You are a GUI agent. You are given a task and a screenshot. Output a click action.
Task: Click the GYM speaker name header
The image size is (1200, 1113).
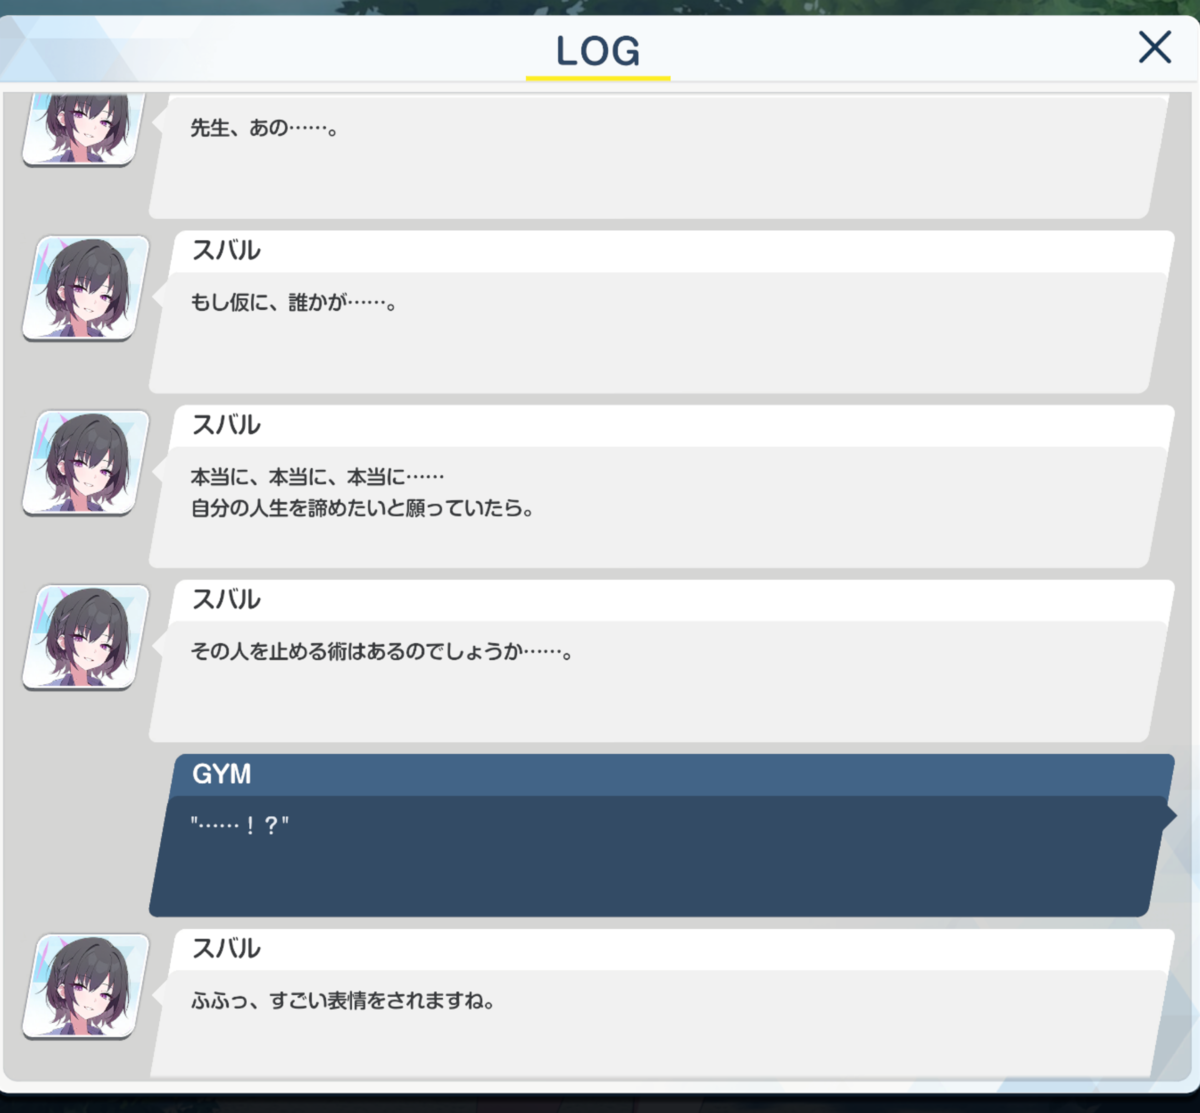point(221,774)
